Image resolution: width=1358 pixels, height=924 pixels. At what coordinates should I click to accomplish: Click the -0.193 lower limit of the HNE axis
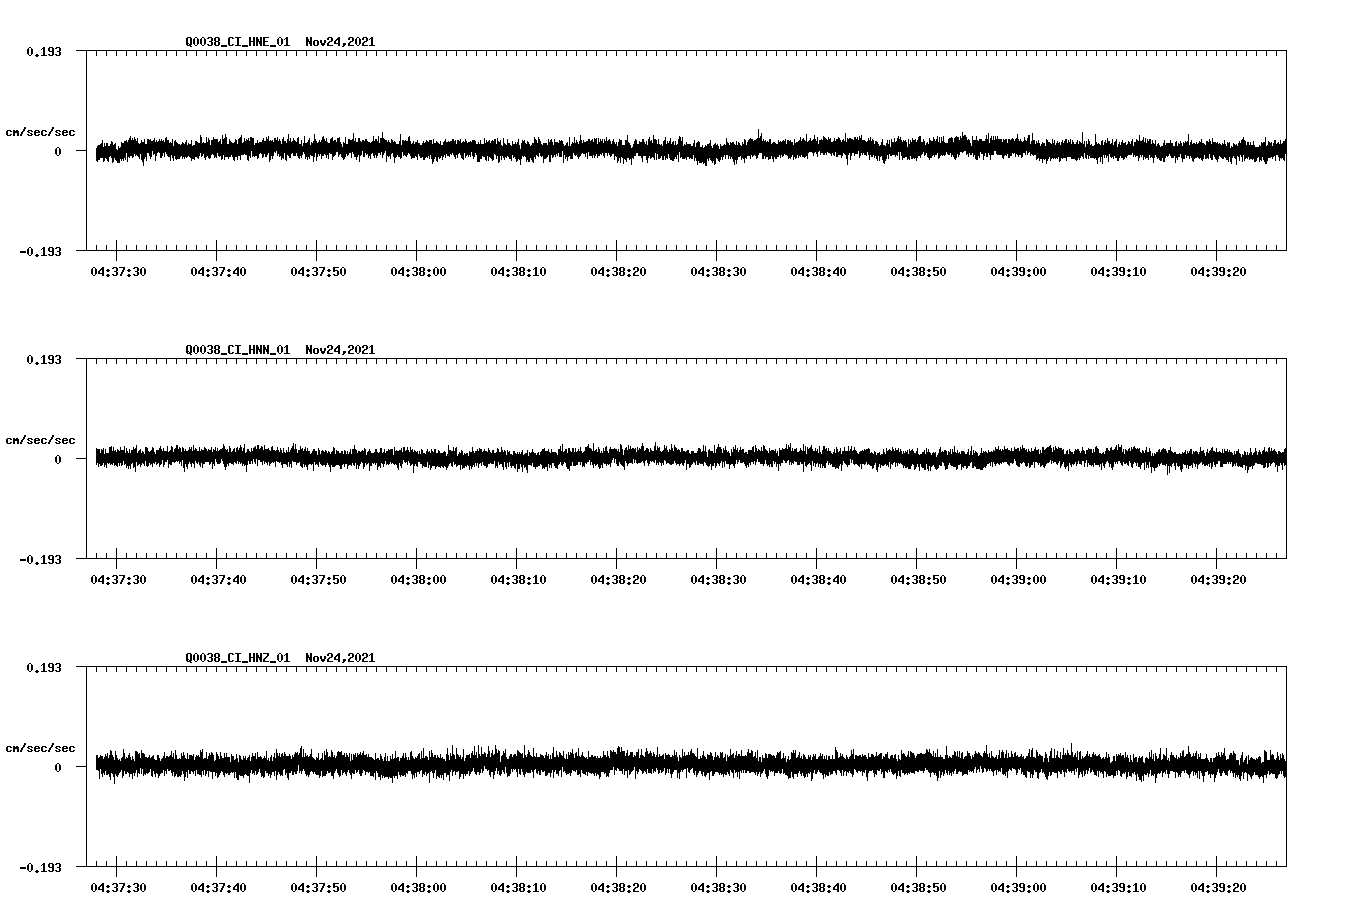pos(40,252)
